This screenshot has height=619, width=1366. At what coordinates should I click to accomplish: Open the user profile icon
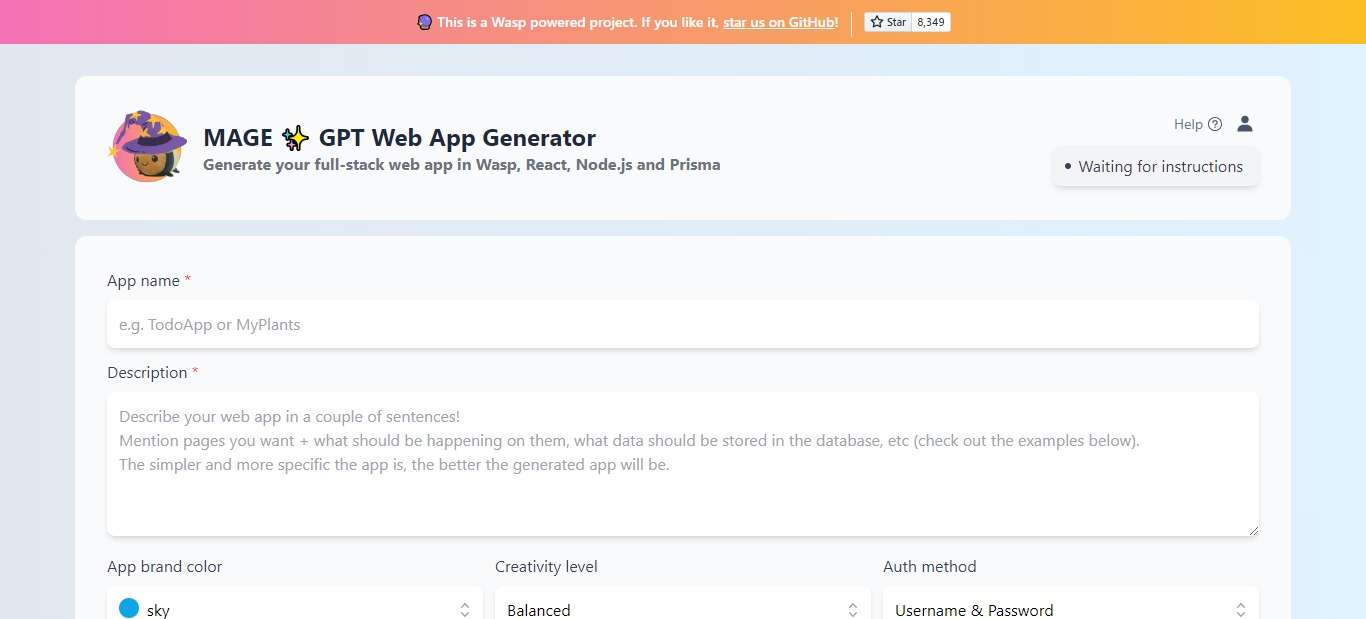[1245, 124]
